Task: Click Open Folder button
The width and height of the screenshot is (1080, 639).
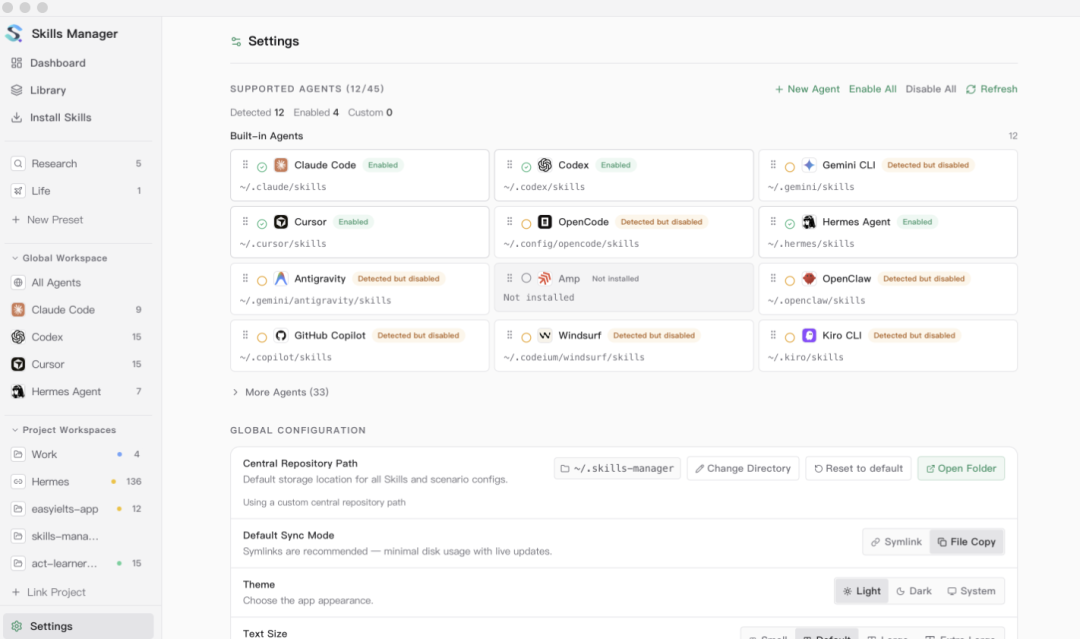Action: [x=961, y=468]
